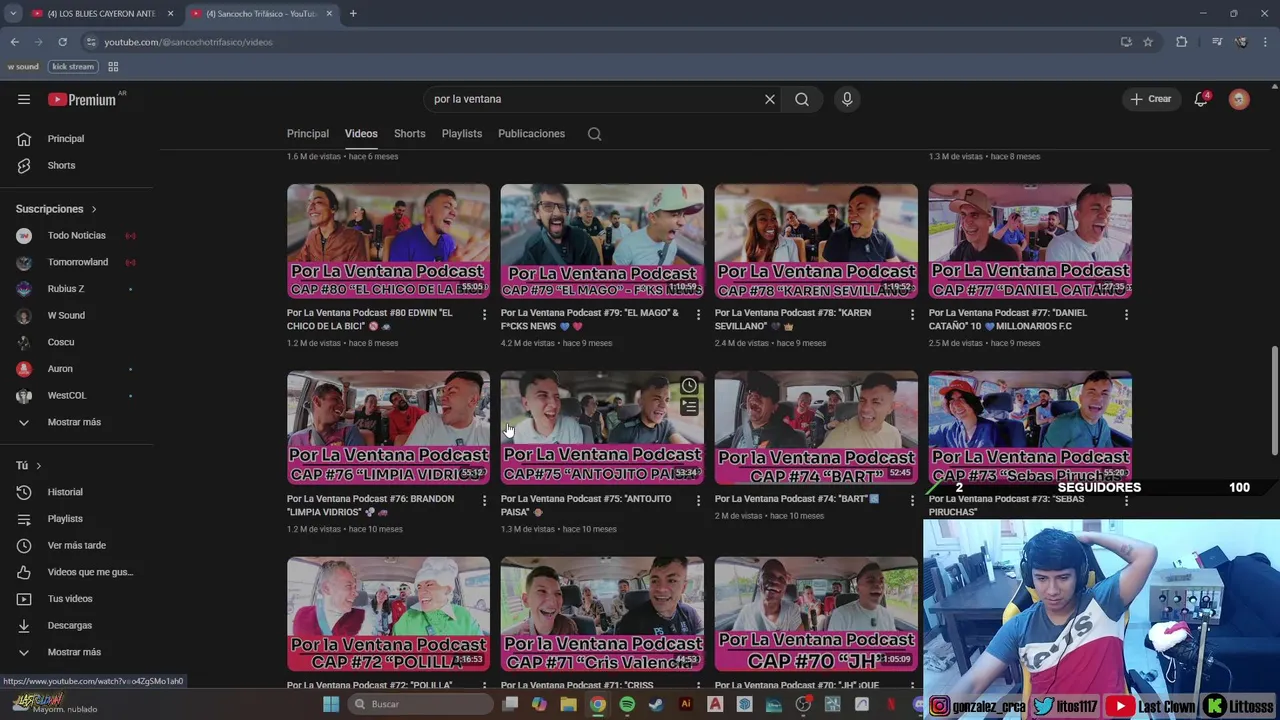Screen dimensions: 1280x720
Task: Open options menu for Podcast #78 video
Action: (912, 315)
